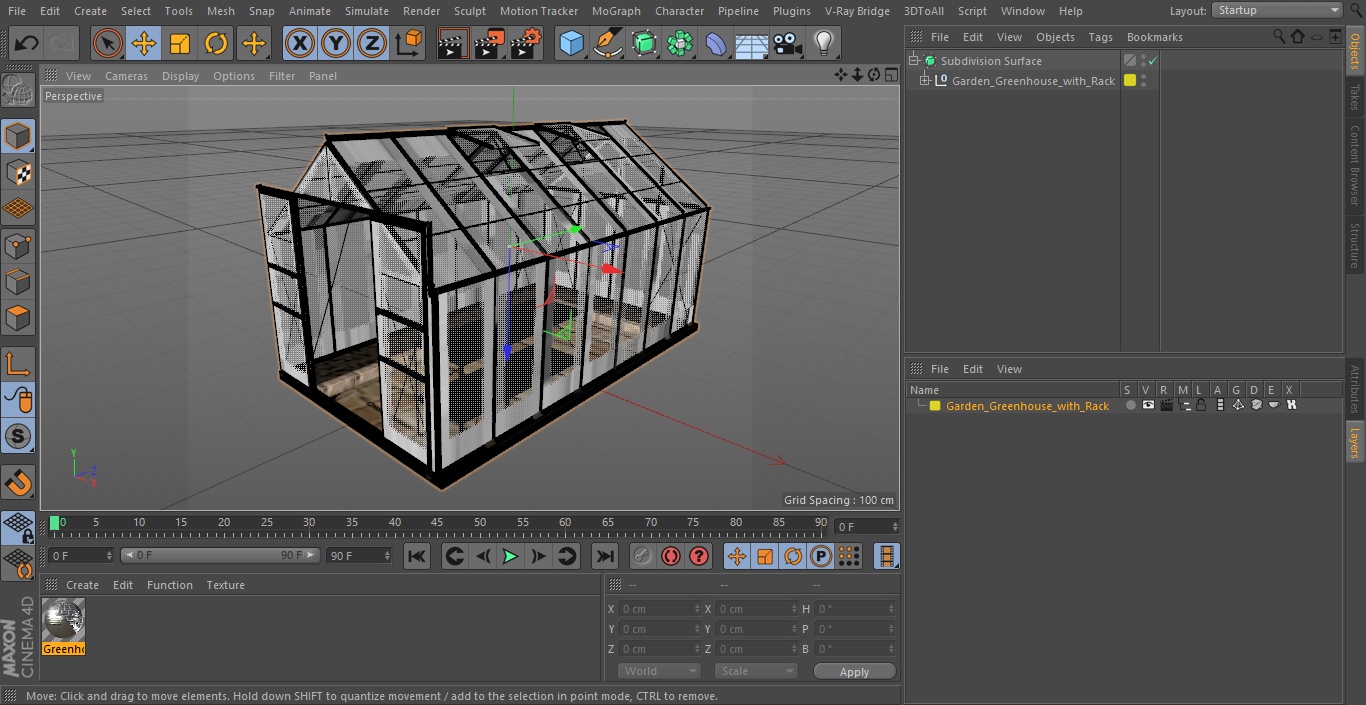Enable the Axis tool
Viewport: 1366px width, 705px height.
(18, 364)
